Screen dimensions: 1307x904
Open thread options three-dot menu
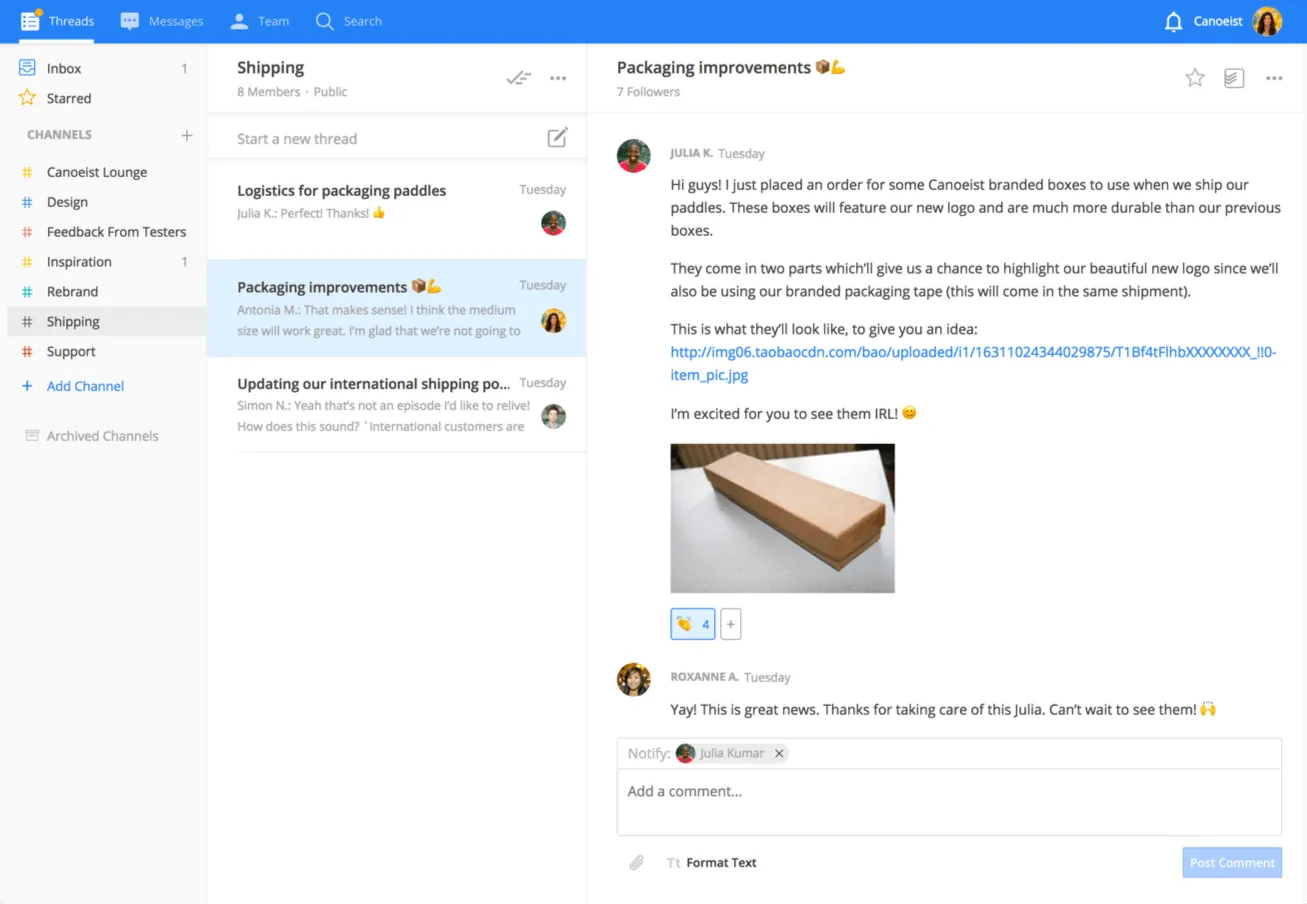1274,78
